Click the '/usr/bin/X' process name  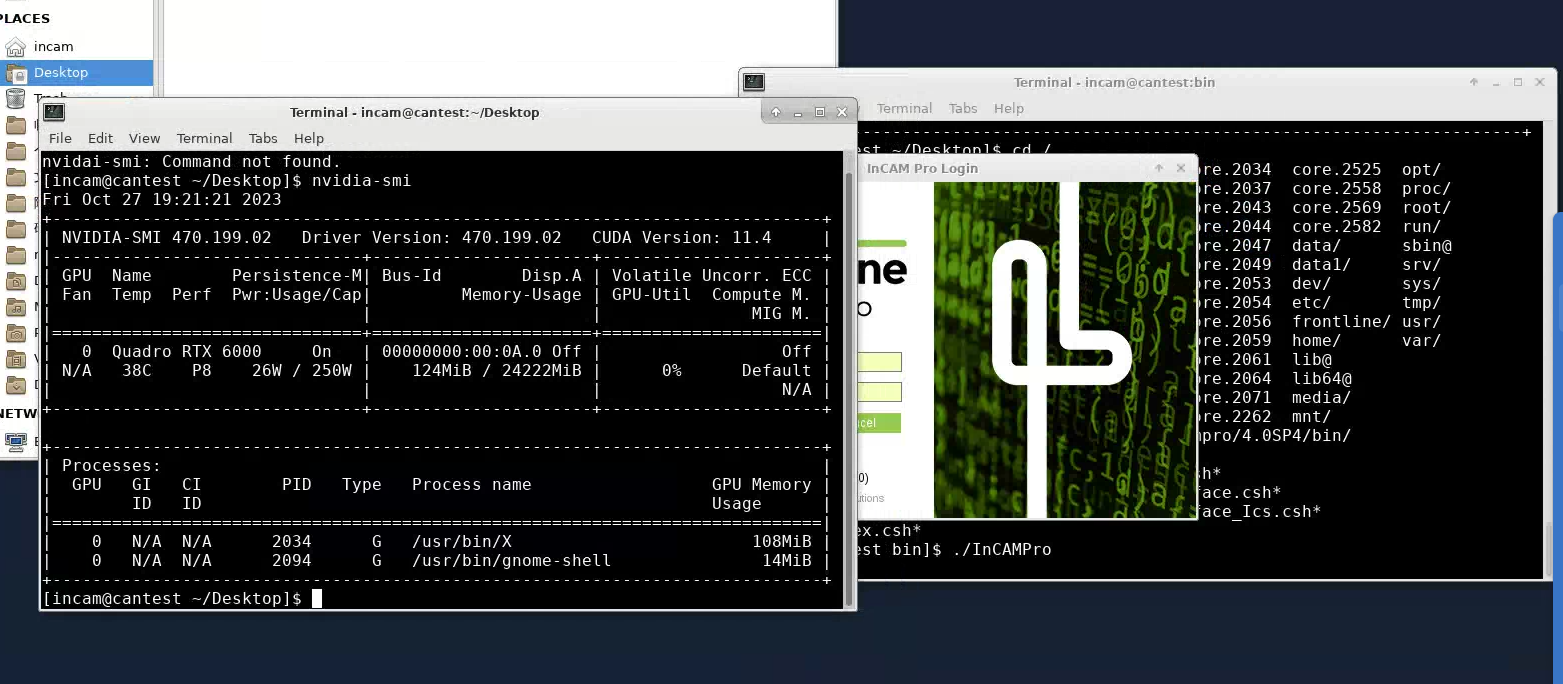tap(461, 541)
